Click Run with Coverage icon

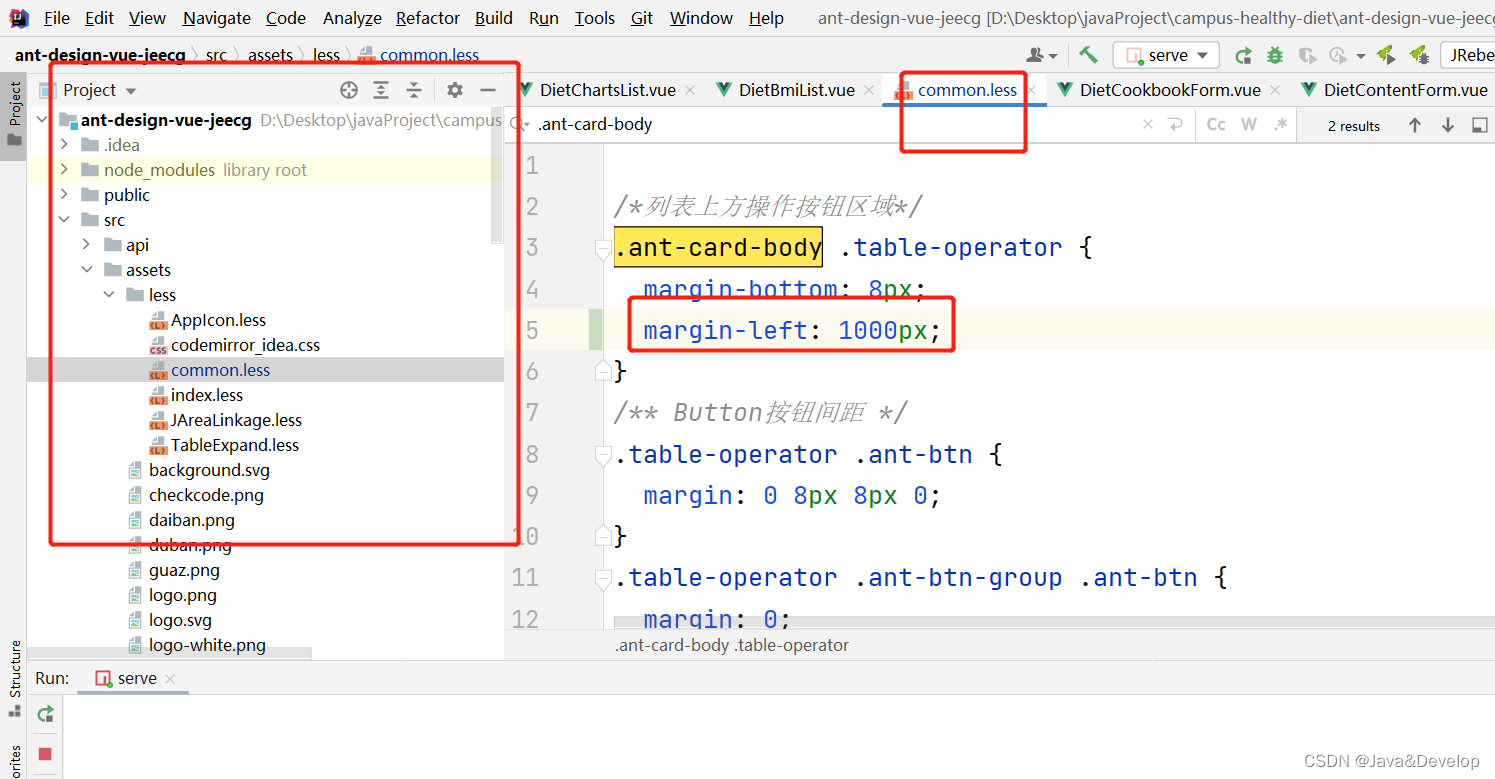(x=1307, y=55)
